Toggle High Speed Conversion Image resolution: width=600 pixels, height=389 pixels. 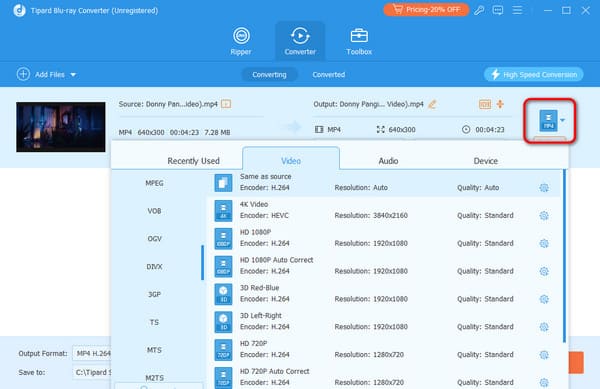534,75
